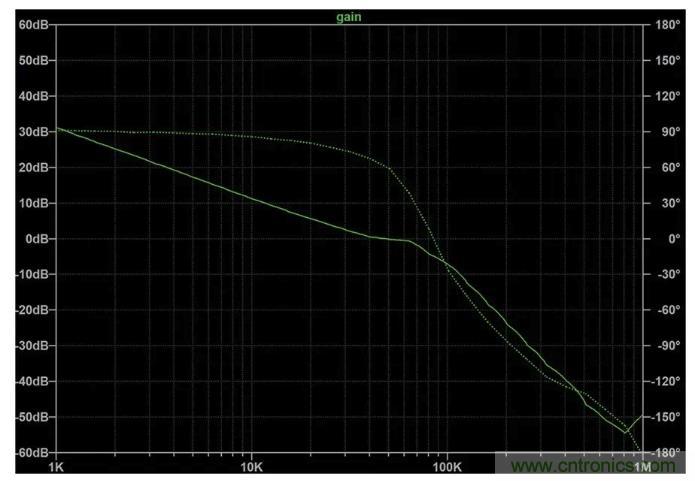Click the 1K frequency axis label

(56, 468)
